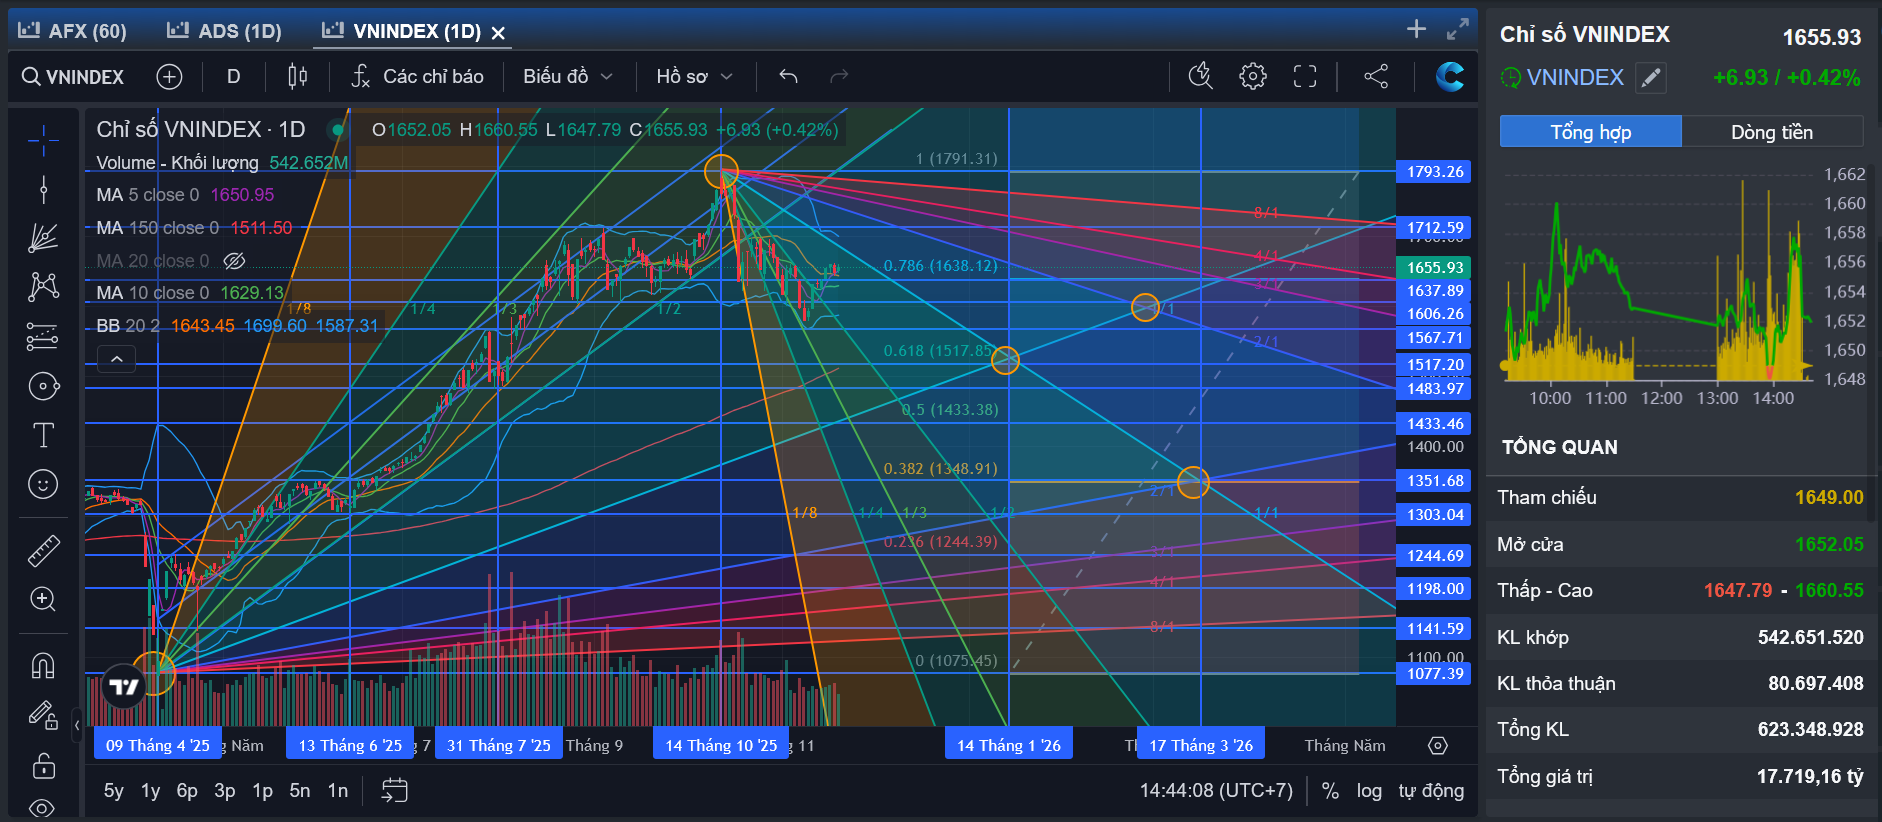Click the edit pencil next to VNINDEX
The image size is (1882, 822).
tap(1651, 78)
